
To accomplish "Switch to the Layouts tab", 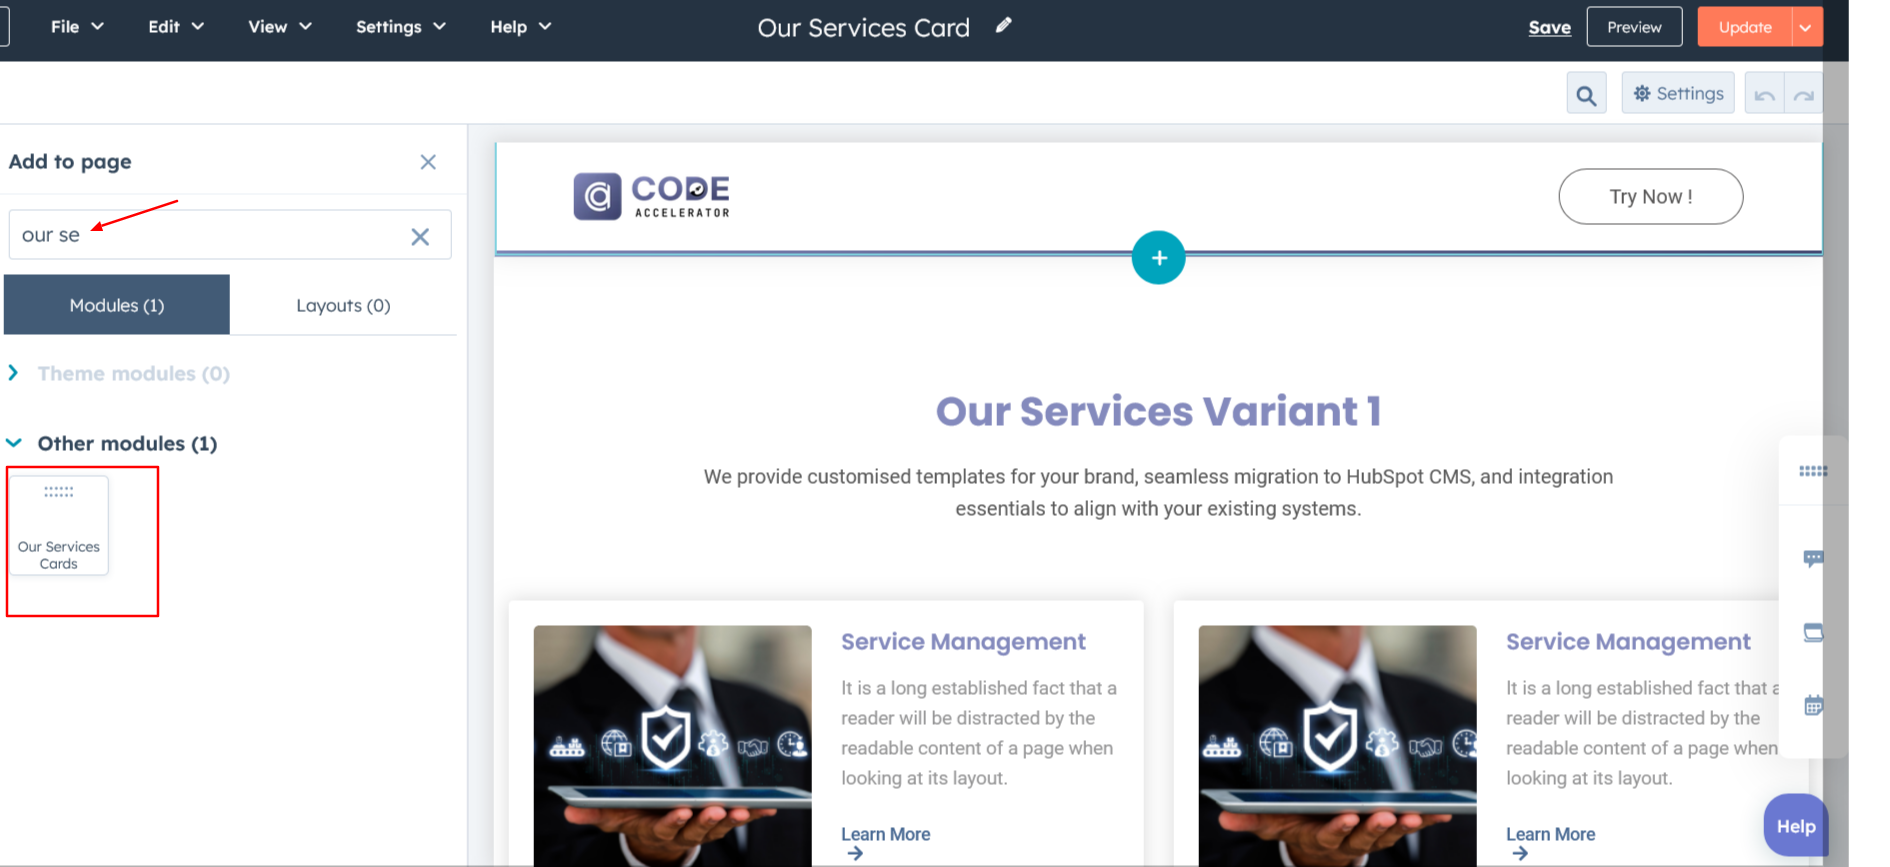I will coord(343,305).
